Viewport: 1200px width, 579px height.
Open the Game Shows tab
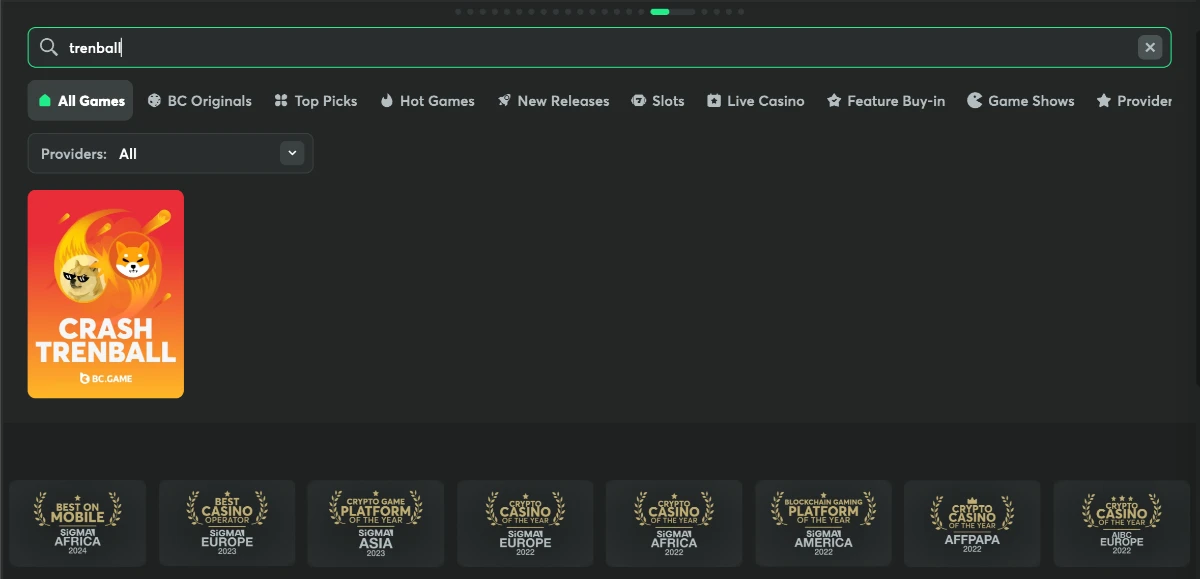[1021, 101]
